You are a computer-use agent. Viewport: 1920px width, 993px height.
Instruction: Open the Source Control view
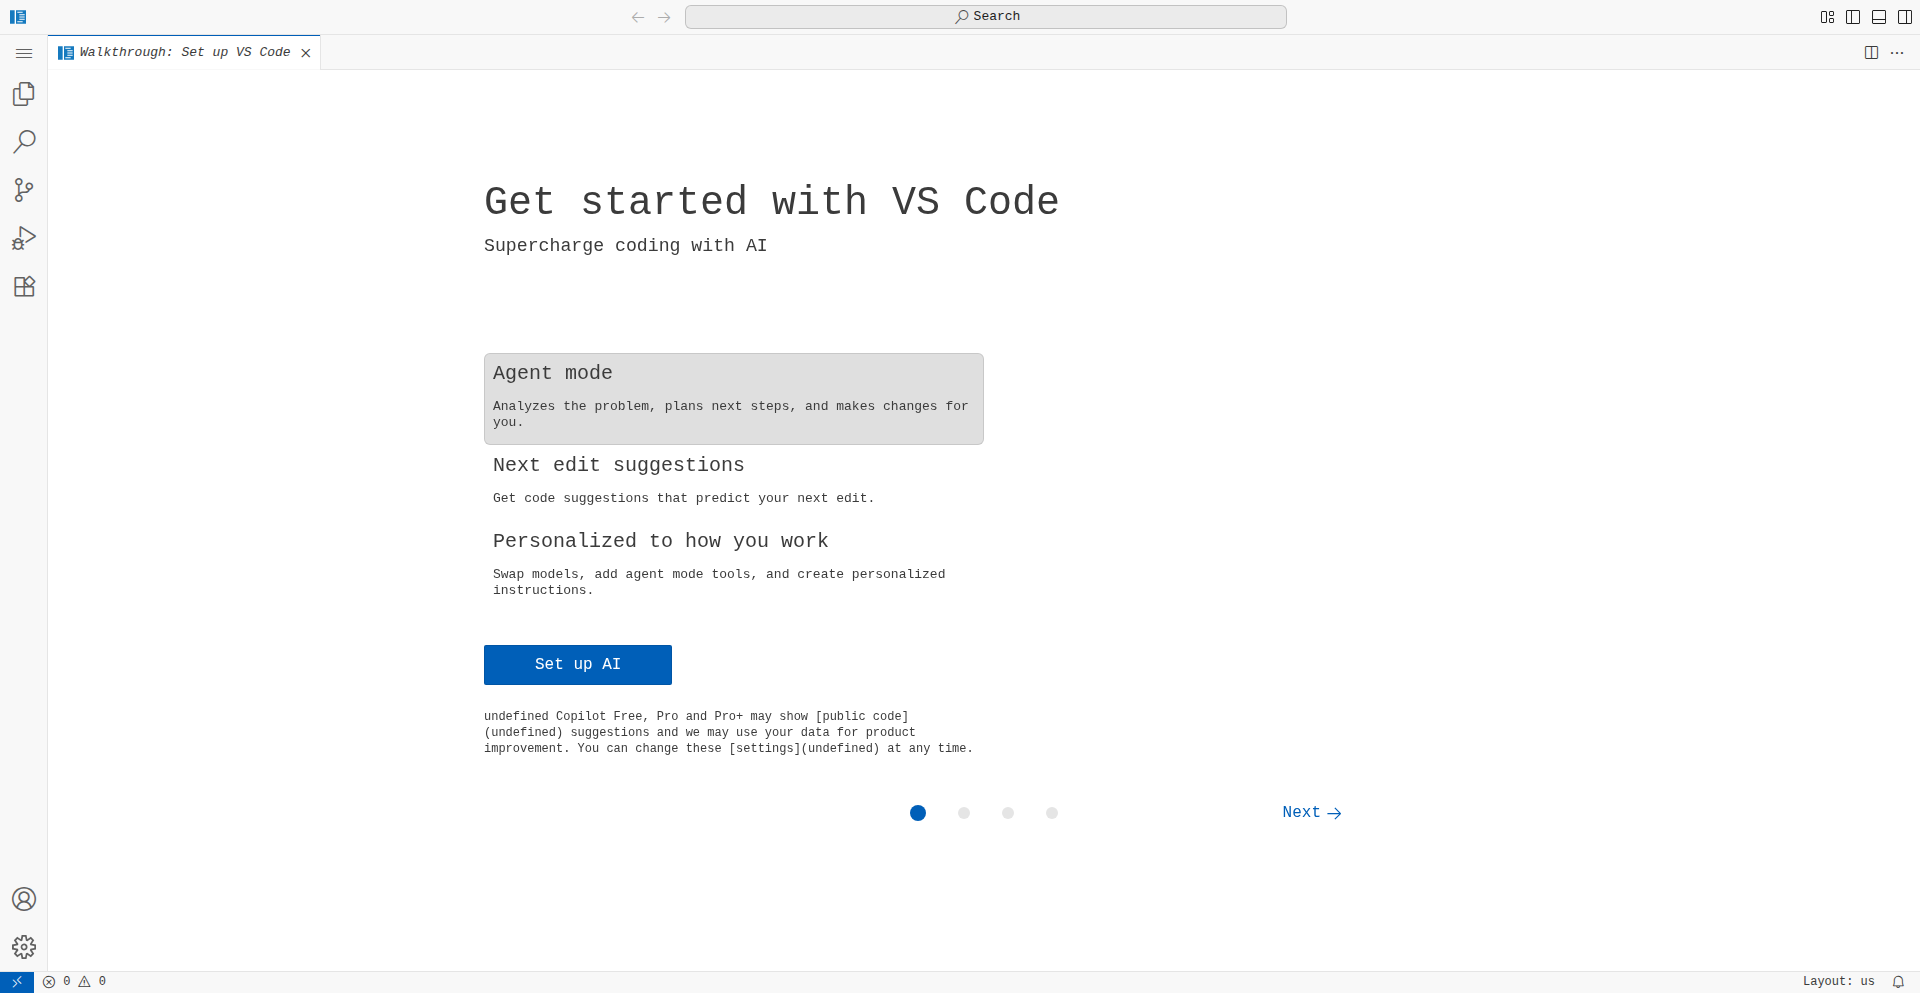point(24,190)
